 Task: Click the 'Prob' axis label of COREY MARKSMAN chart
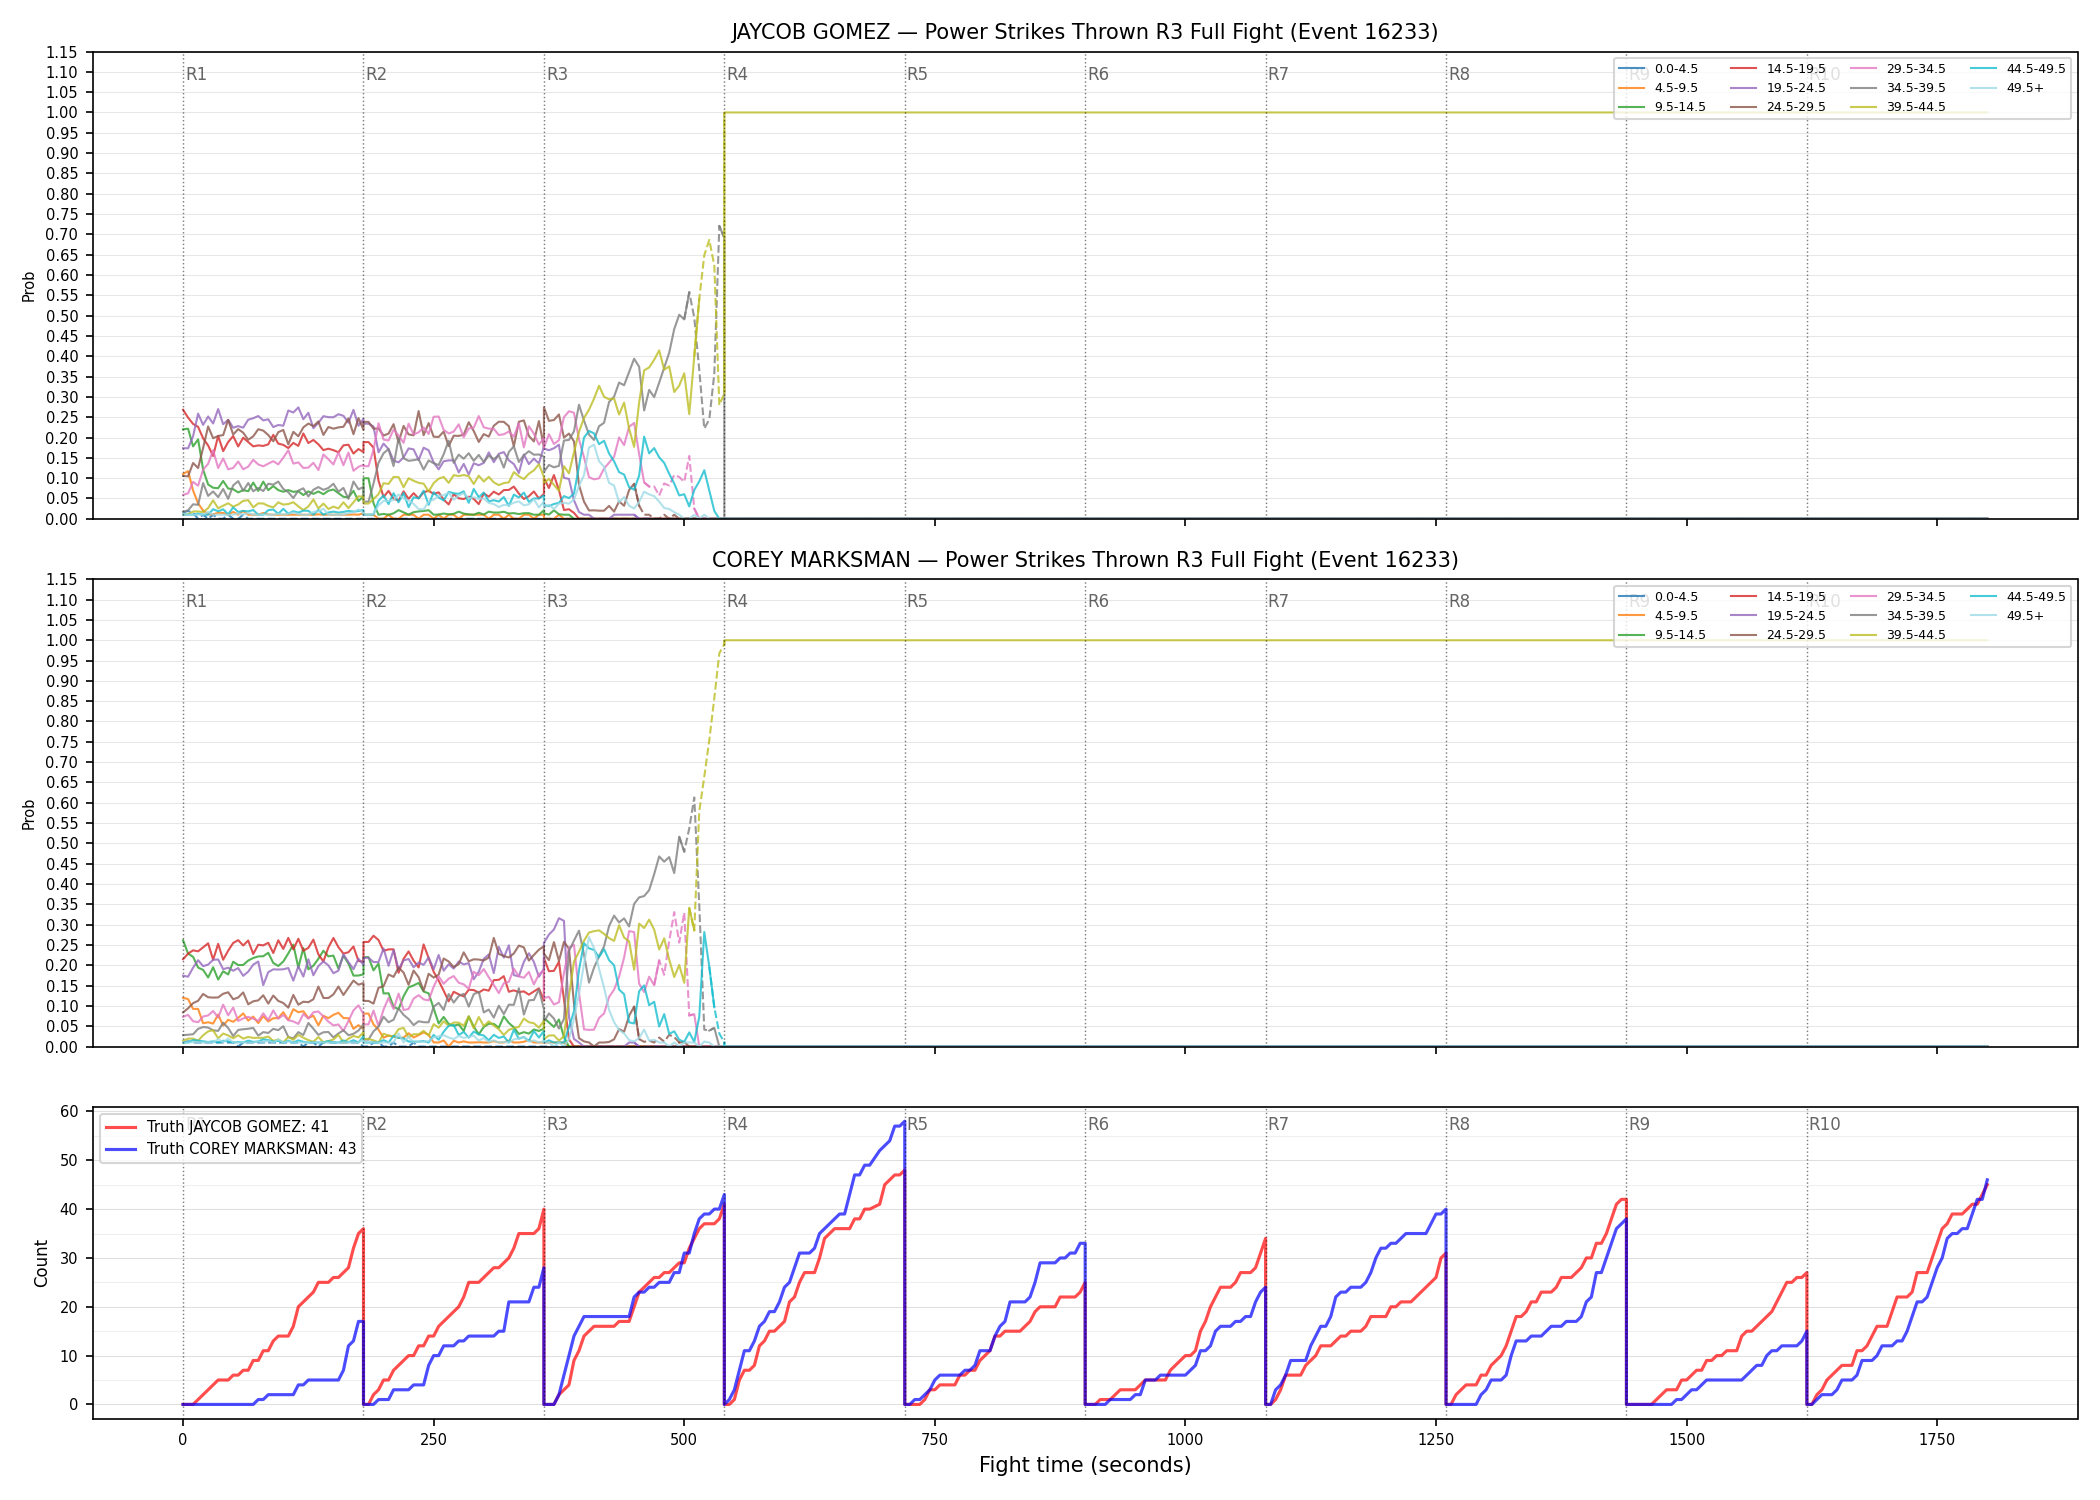[x=29, y=814]
